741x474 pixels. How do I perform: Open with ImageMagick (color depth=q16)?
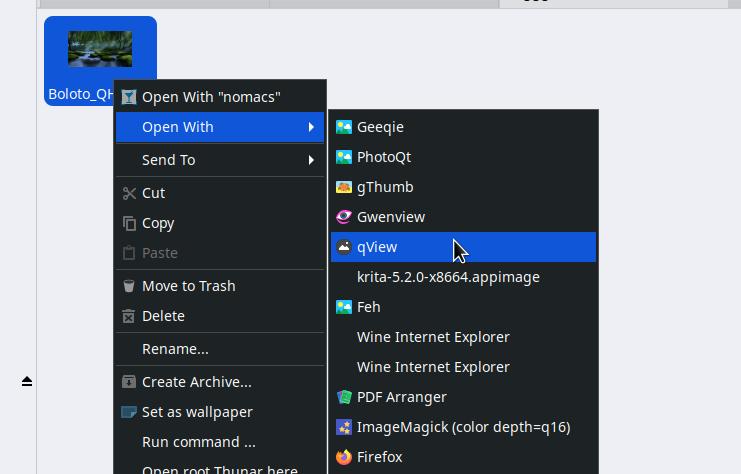coord(463,427)
